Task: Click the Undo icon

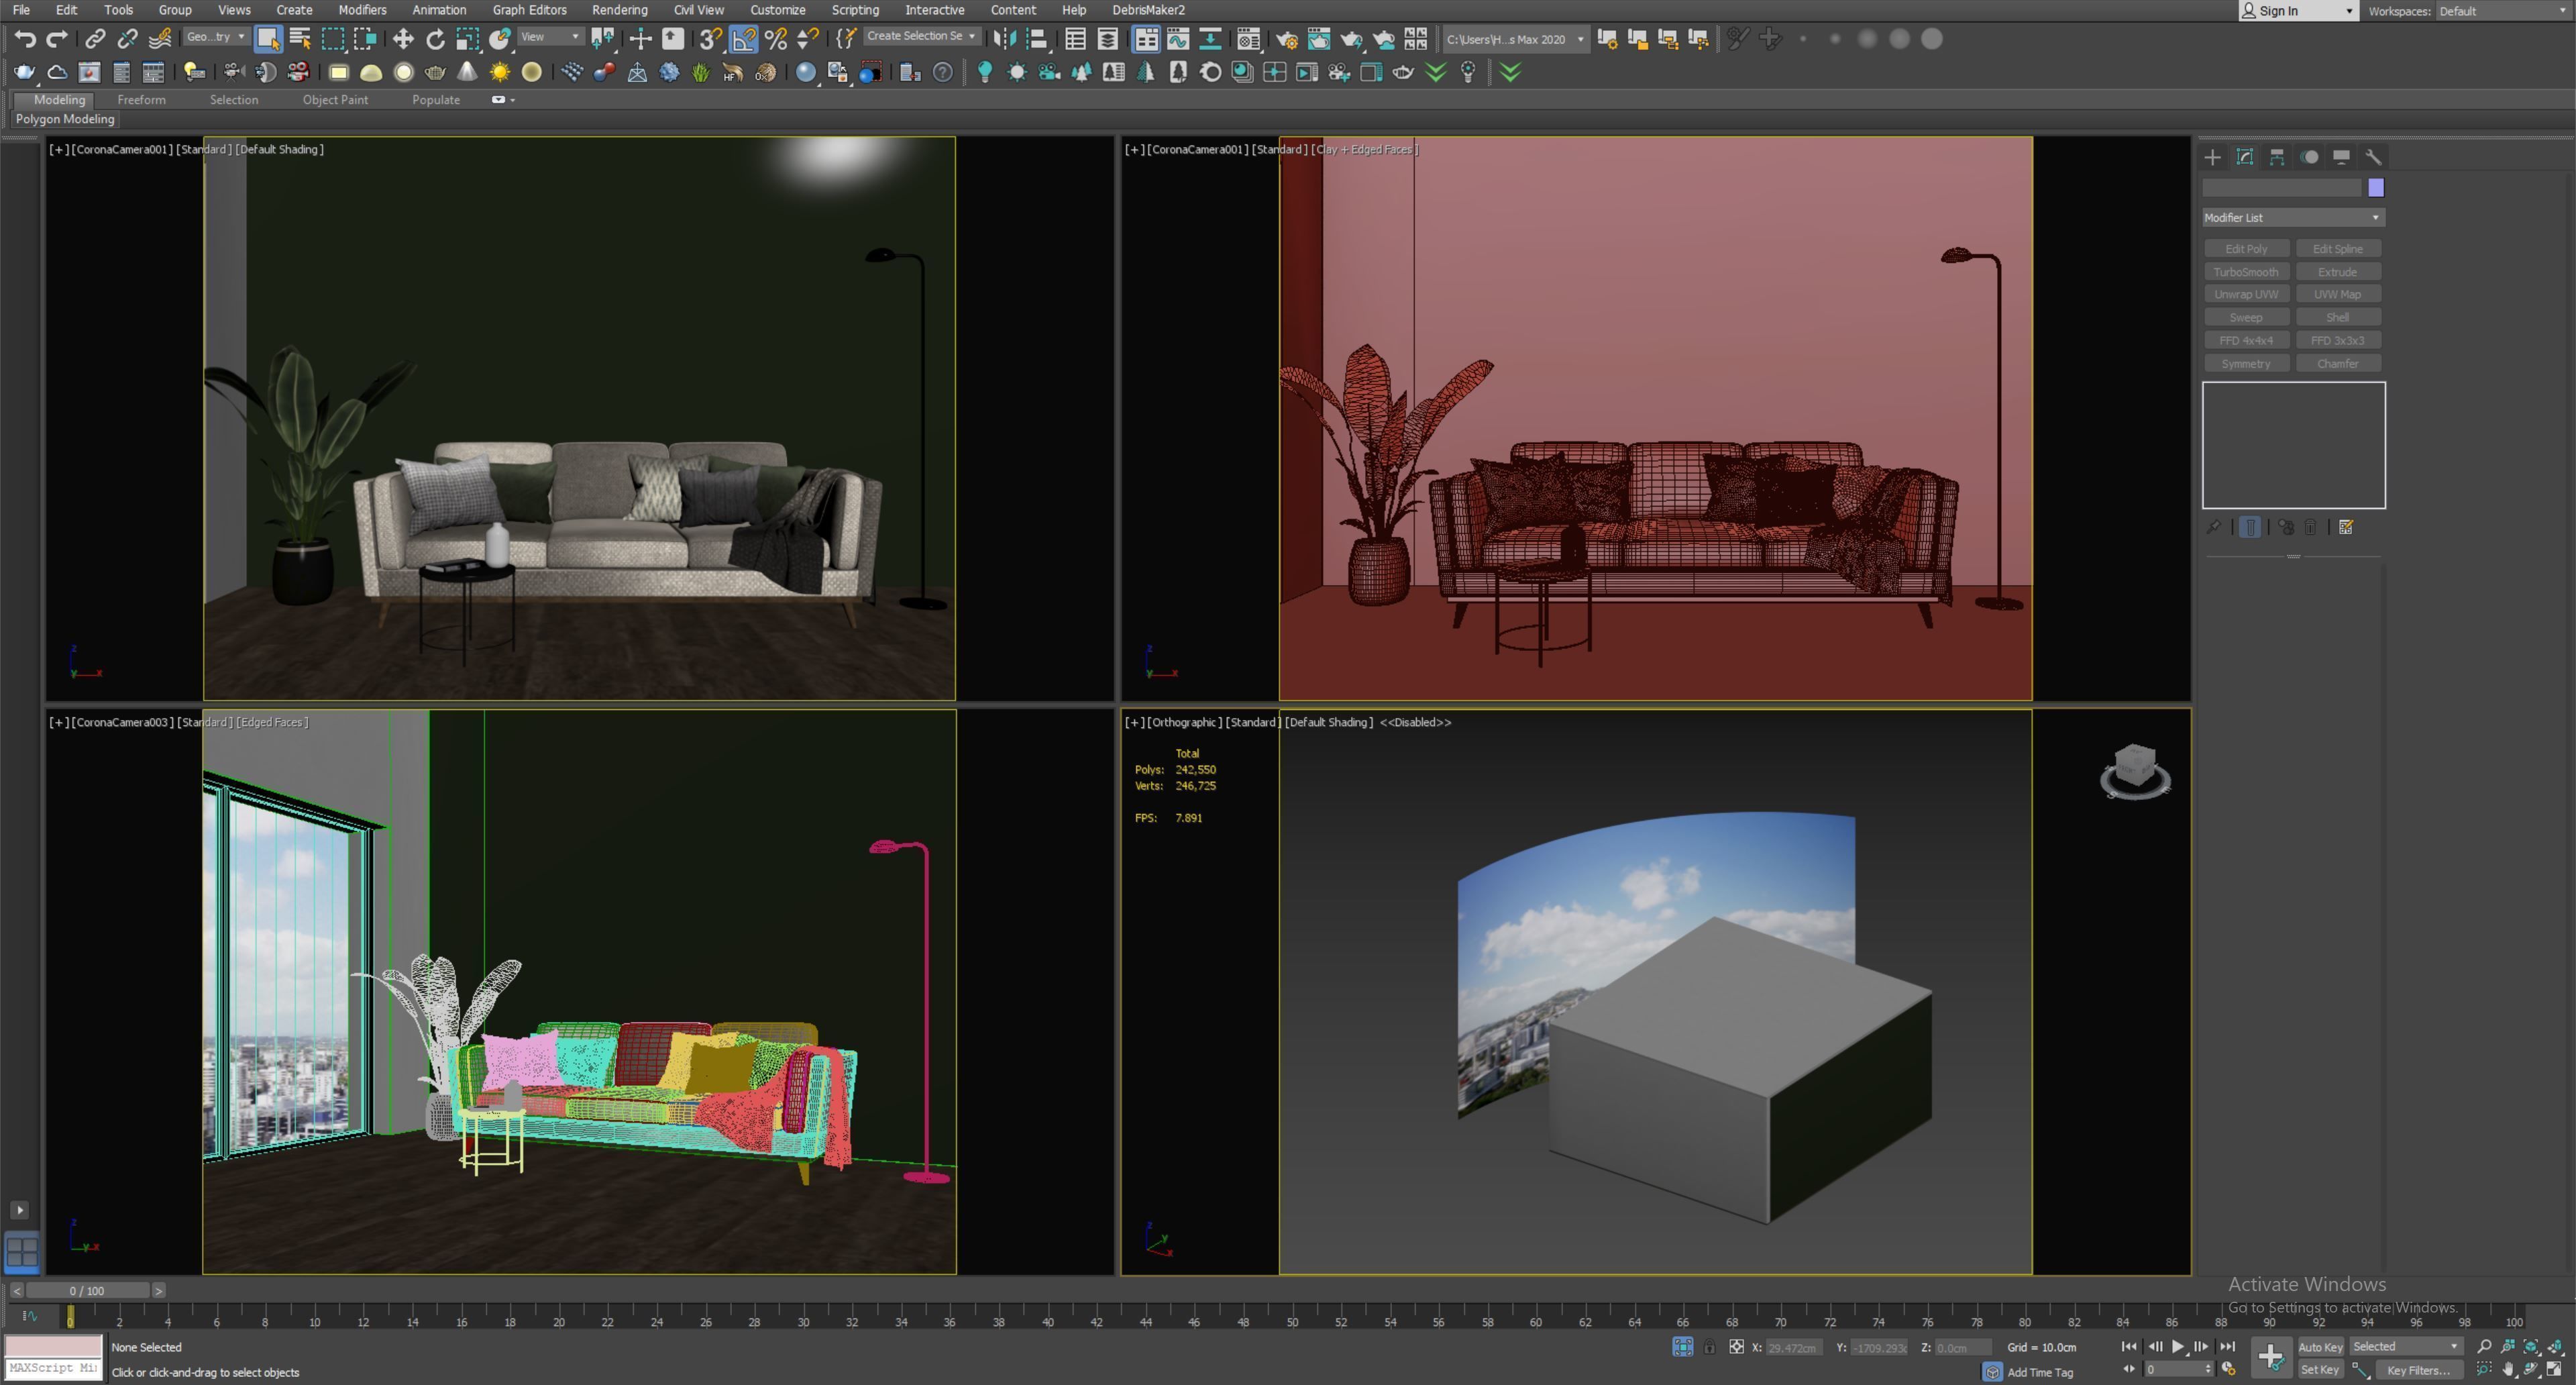Action: [25, 38]
